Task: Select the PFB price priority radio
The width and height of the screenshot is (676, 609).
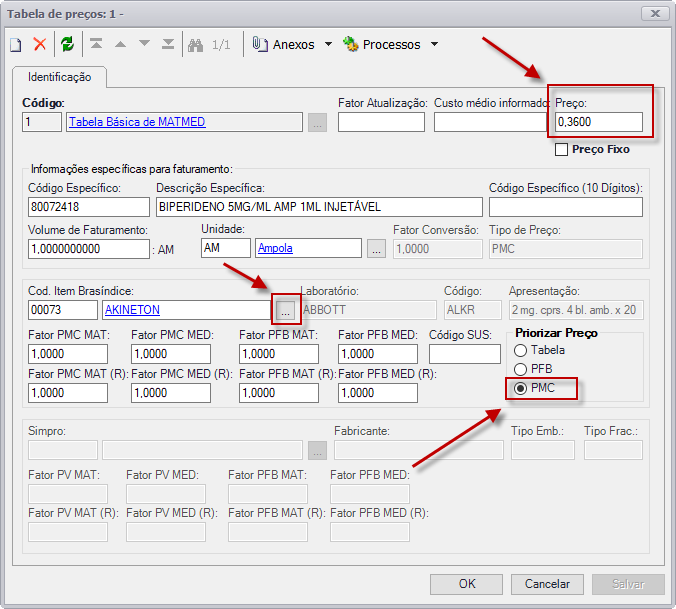Action: pos(520,369)
